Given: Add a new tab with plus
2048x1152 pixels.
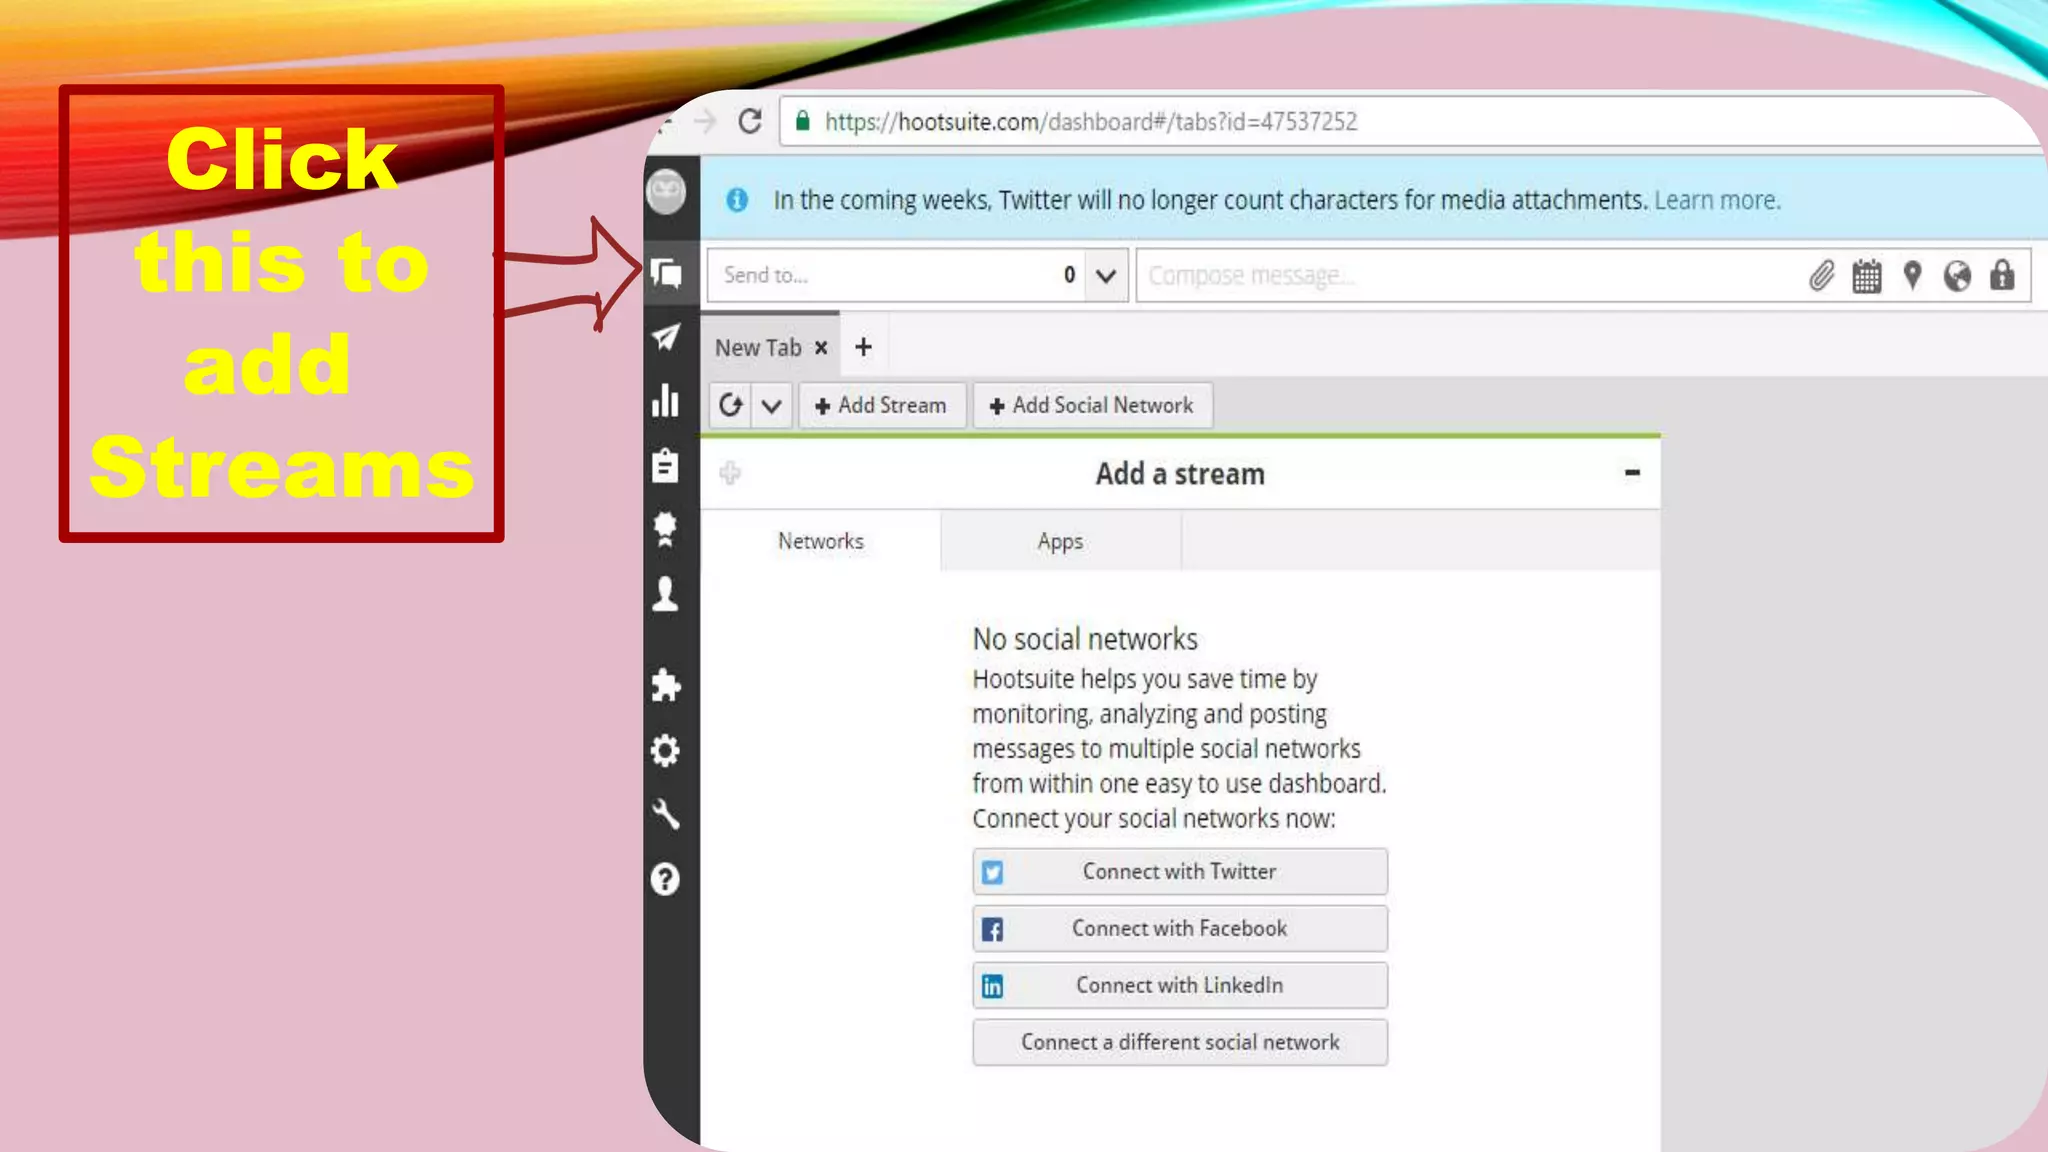Looking at the screenshot, I should coord(863,347).
